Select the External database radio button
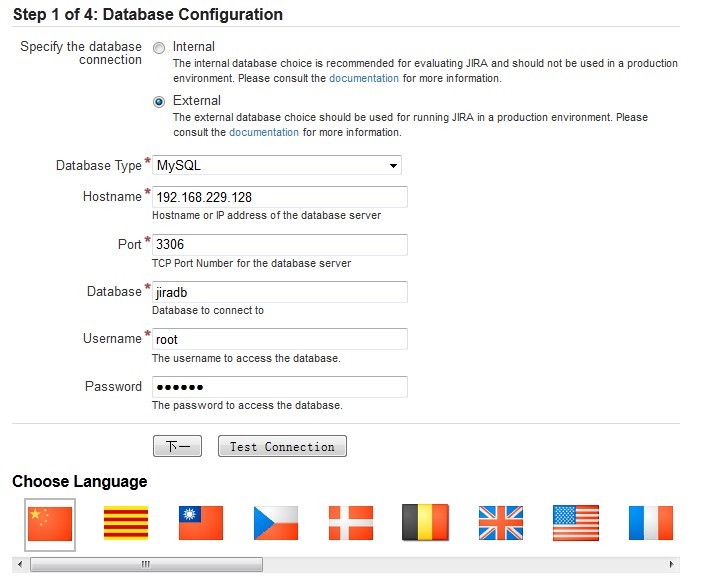The width and height of the screenshot is (702, 582). 159,101
